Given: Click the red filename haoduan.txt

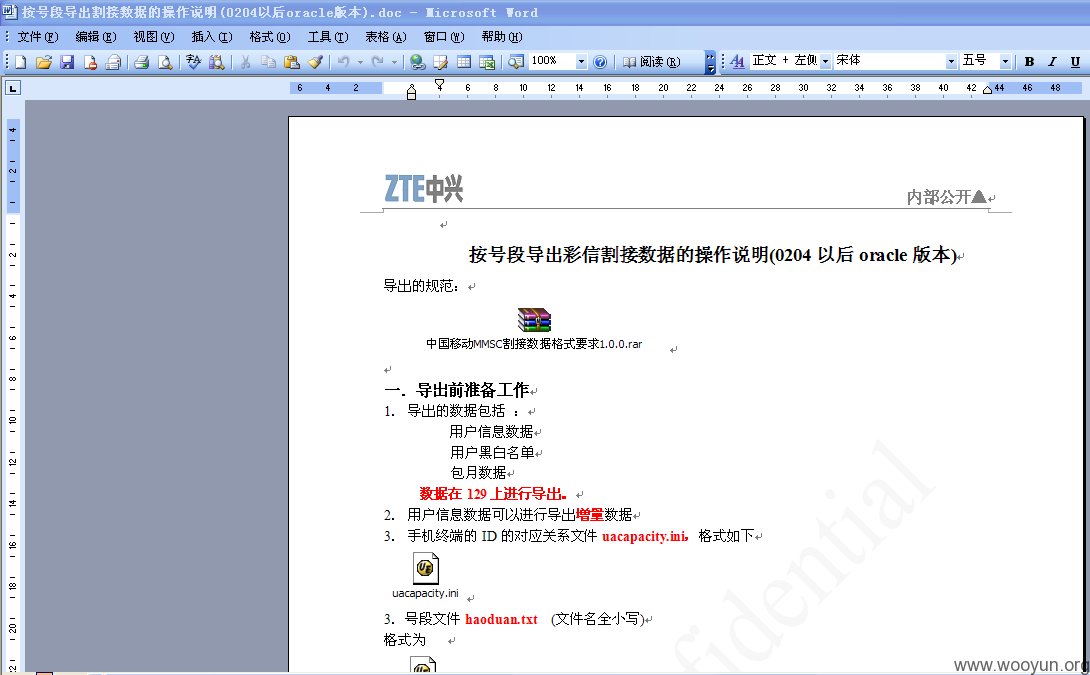Looking at the screenshot, I should click(501, 619).
